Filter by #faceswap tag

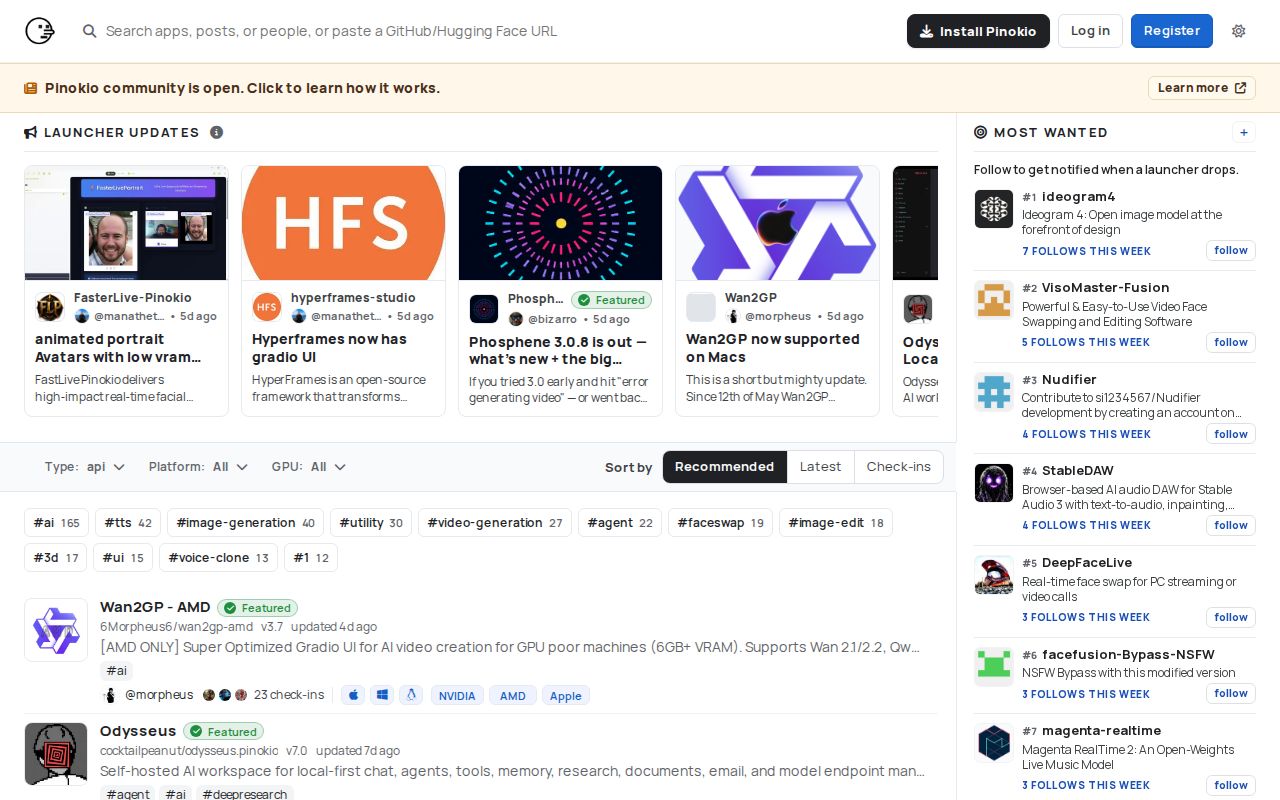tap(720, 523)
